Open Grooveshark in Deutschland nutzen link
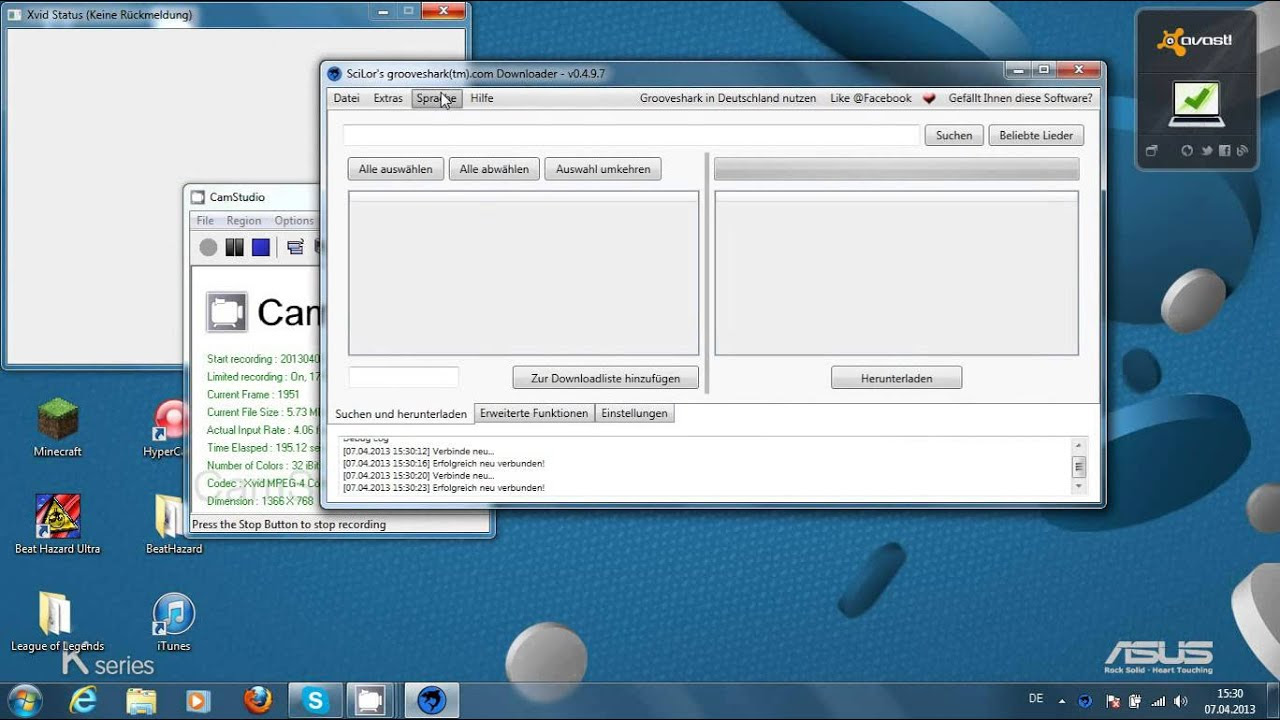This screenshot has height=720, width=1280. click(728, 98)
